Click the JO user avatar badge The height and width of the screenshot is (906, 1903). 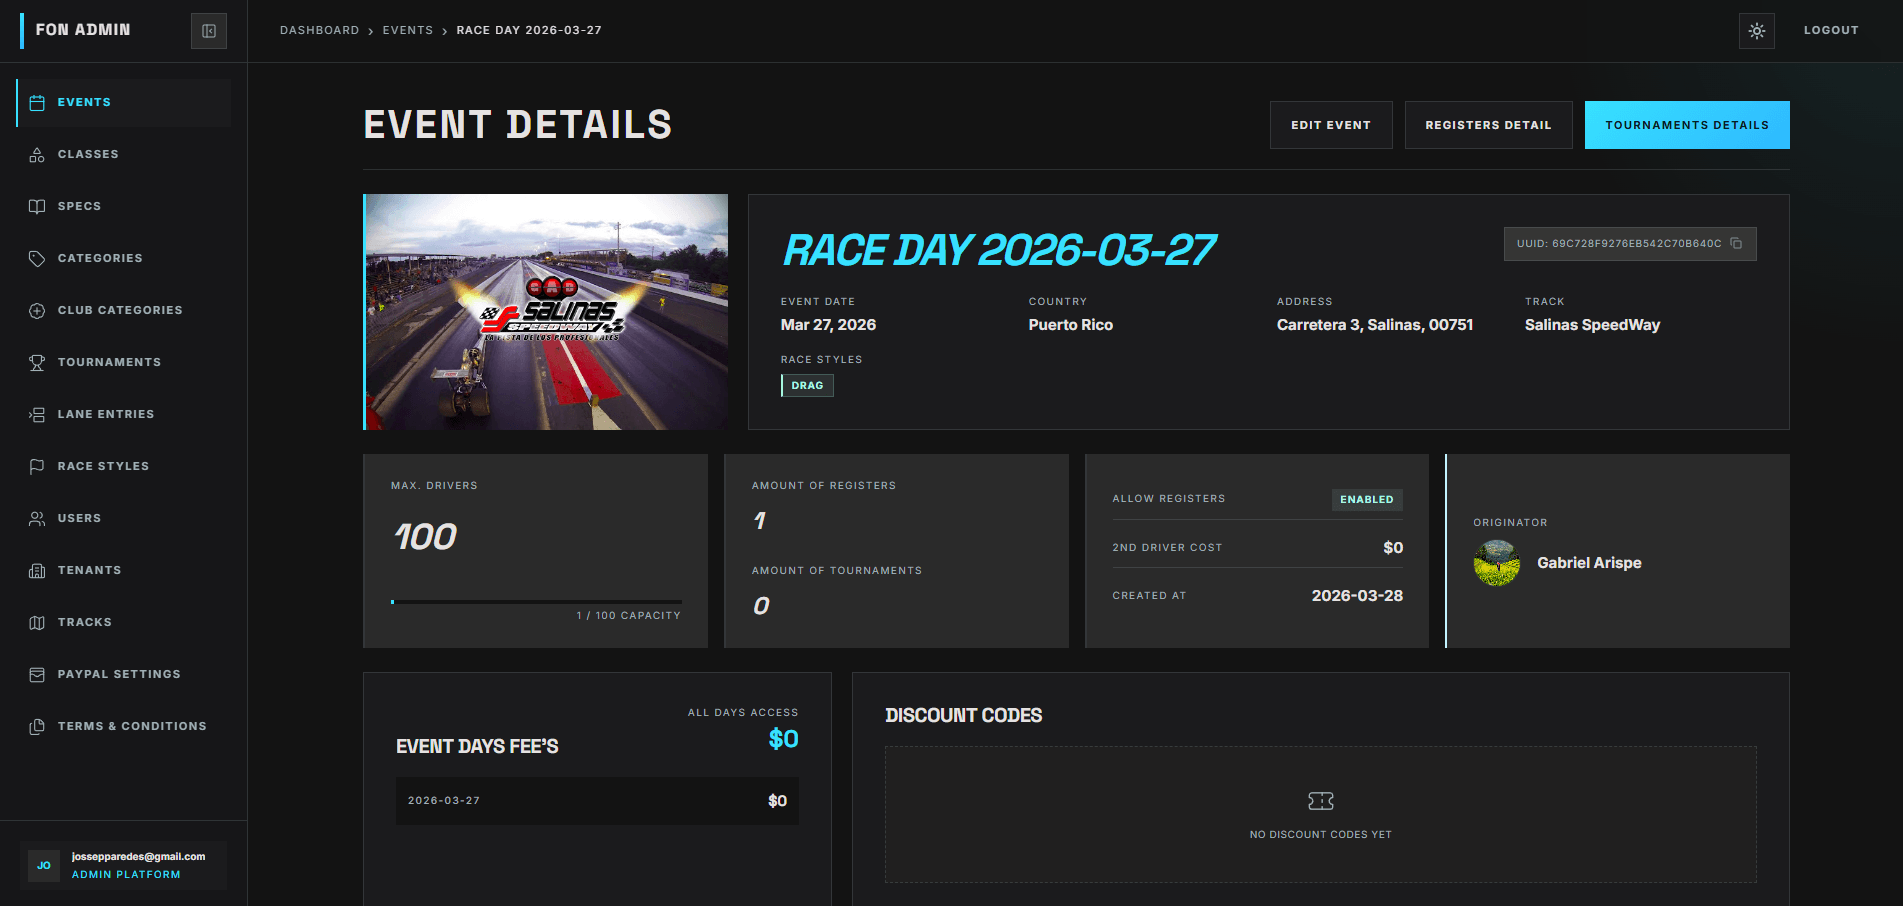44,866
